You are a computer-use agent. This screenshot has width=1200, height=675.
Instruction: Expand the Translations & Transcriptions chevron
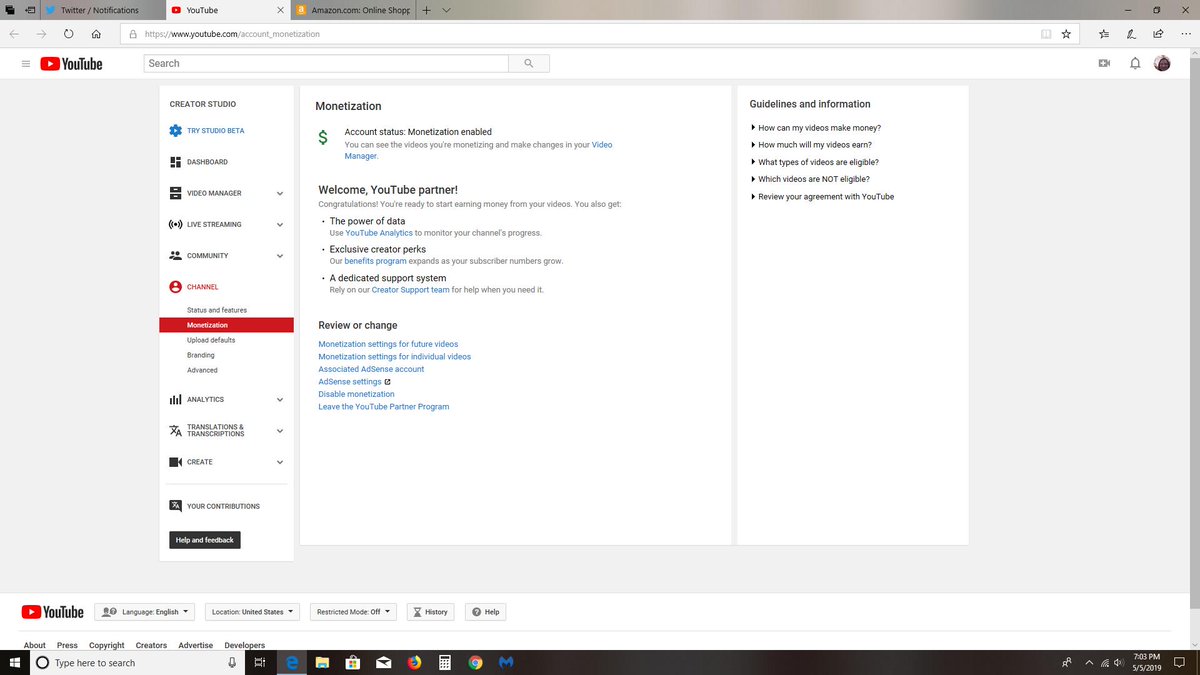[x=280, y=431]
